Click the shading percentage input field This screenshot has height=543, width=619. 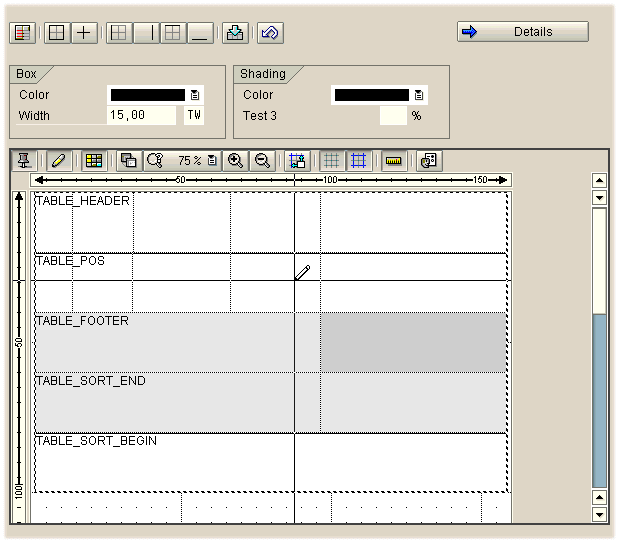[x=393, y=116]
